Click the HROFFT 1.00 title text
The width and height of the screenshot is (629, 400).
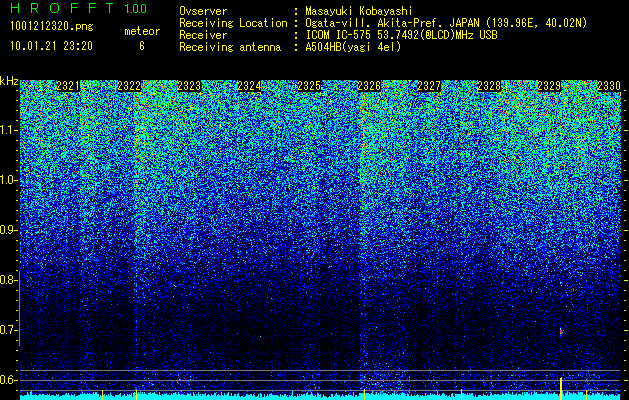[x=78, y=8]
